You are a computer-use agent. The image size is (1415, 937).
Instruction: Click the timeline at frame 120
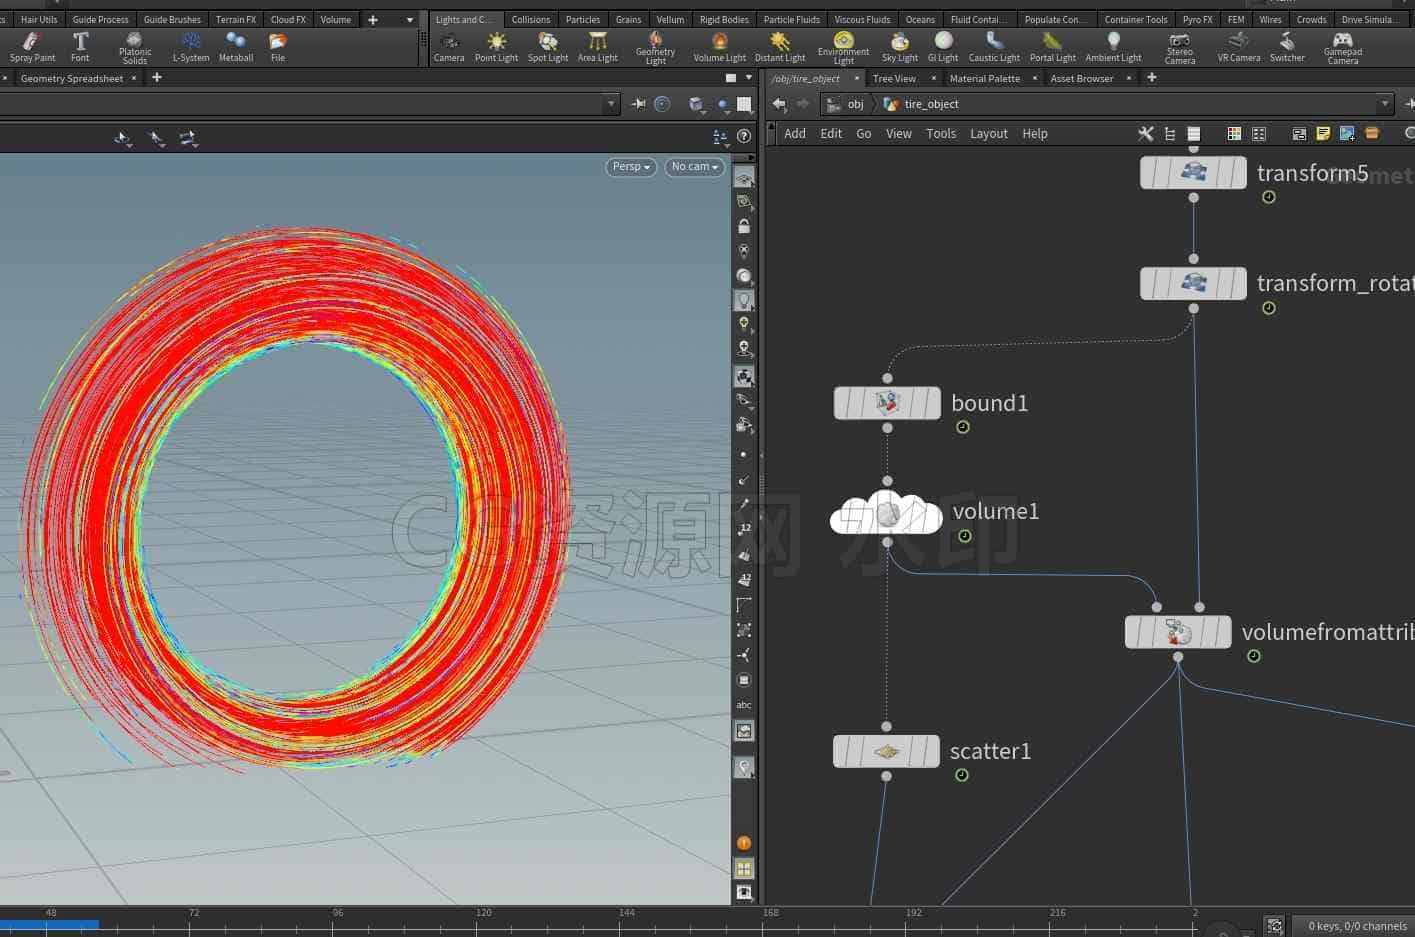tap(483, 913)
